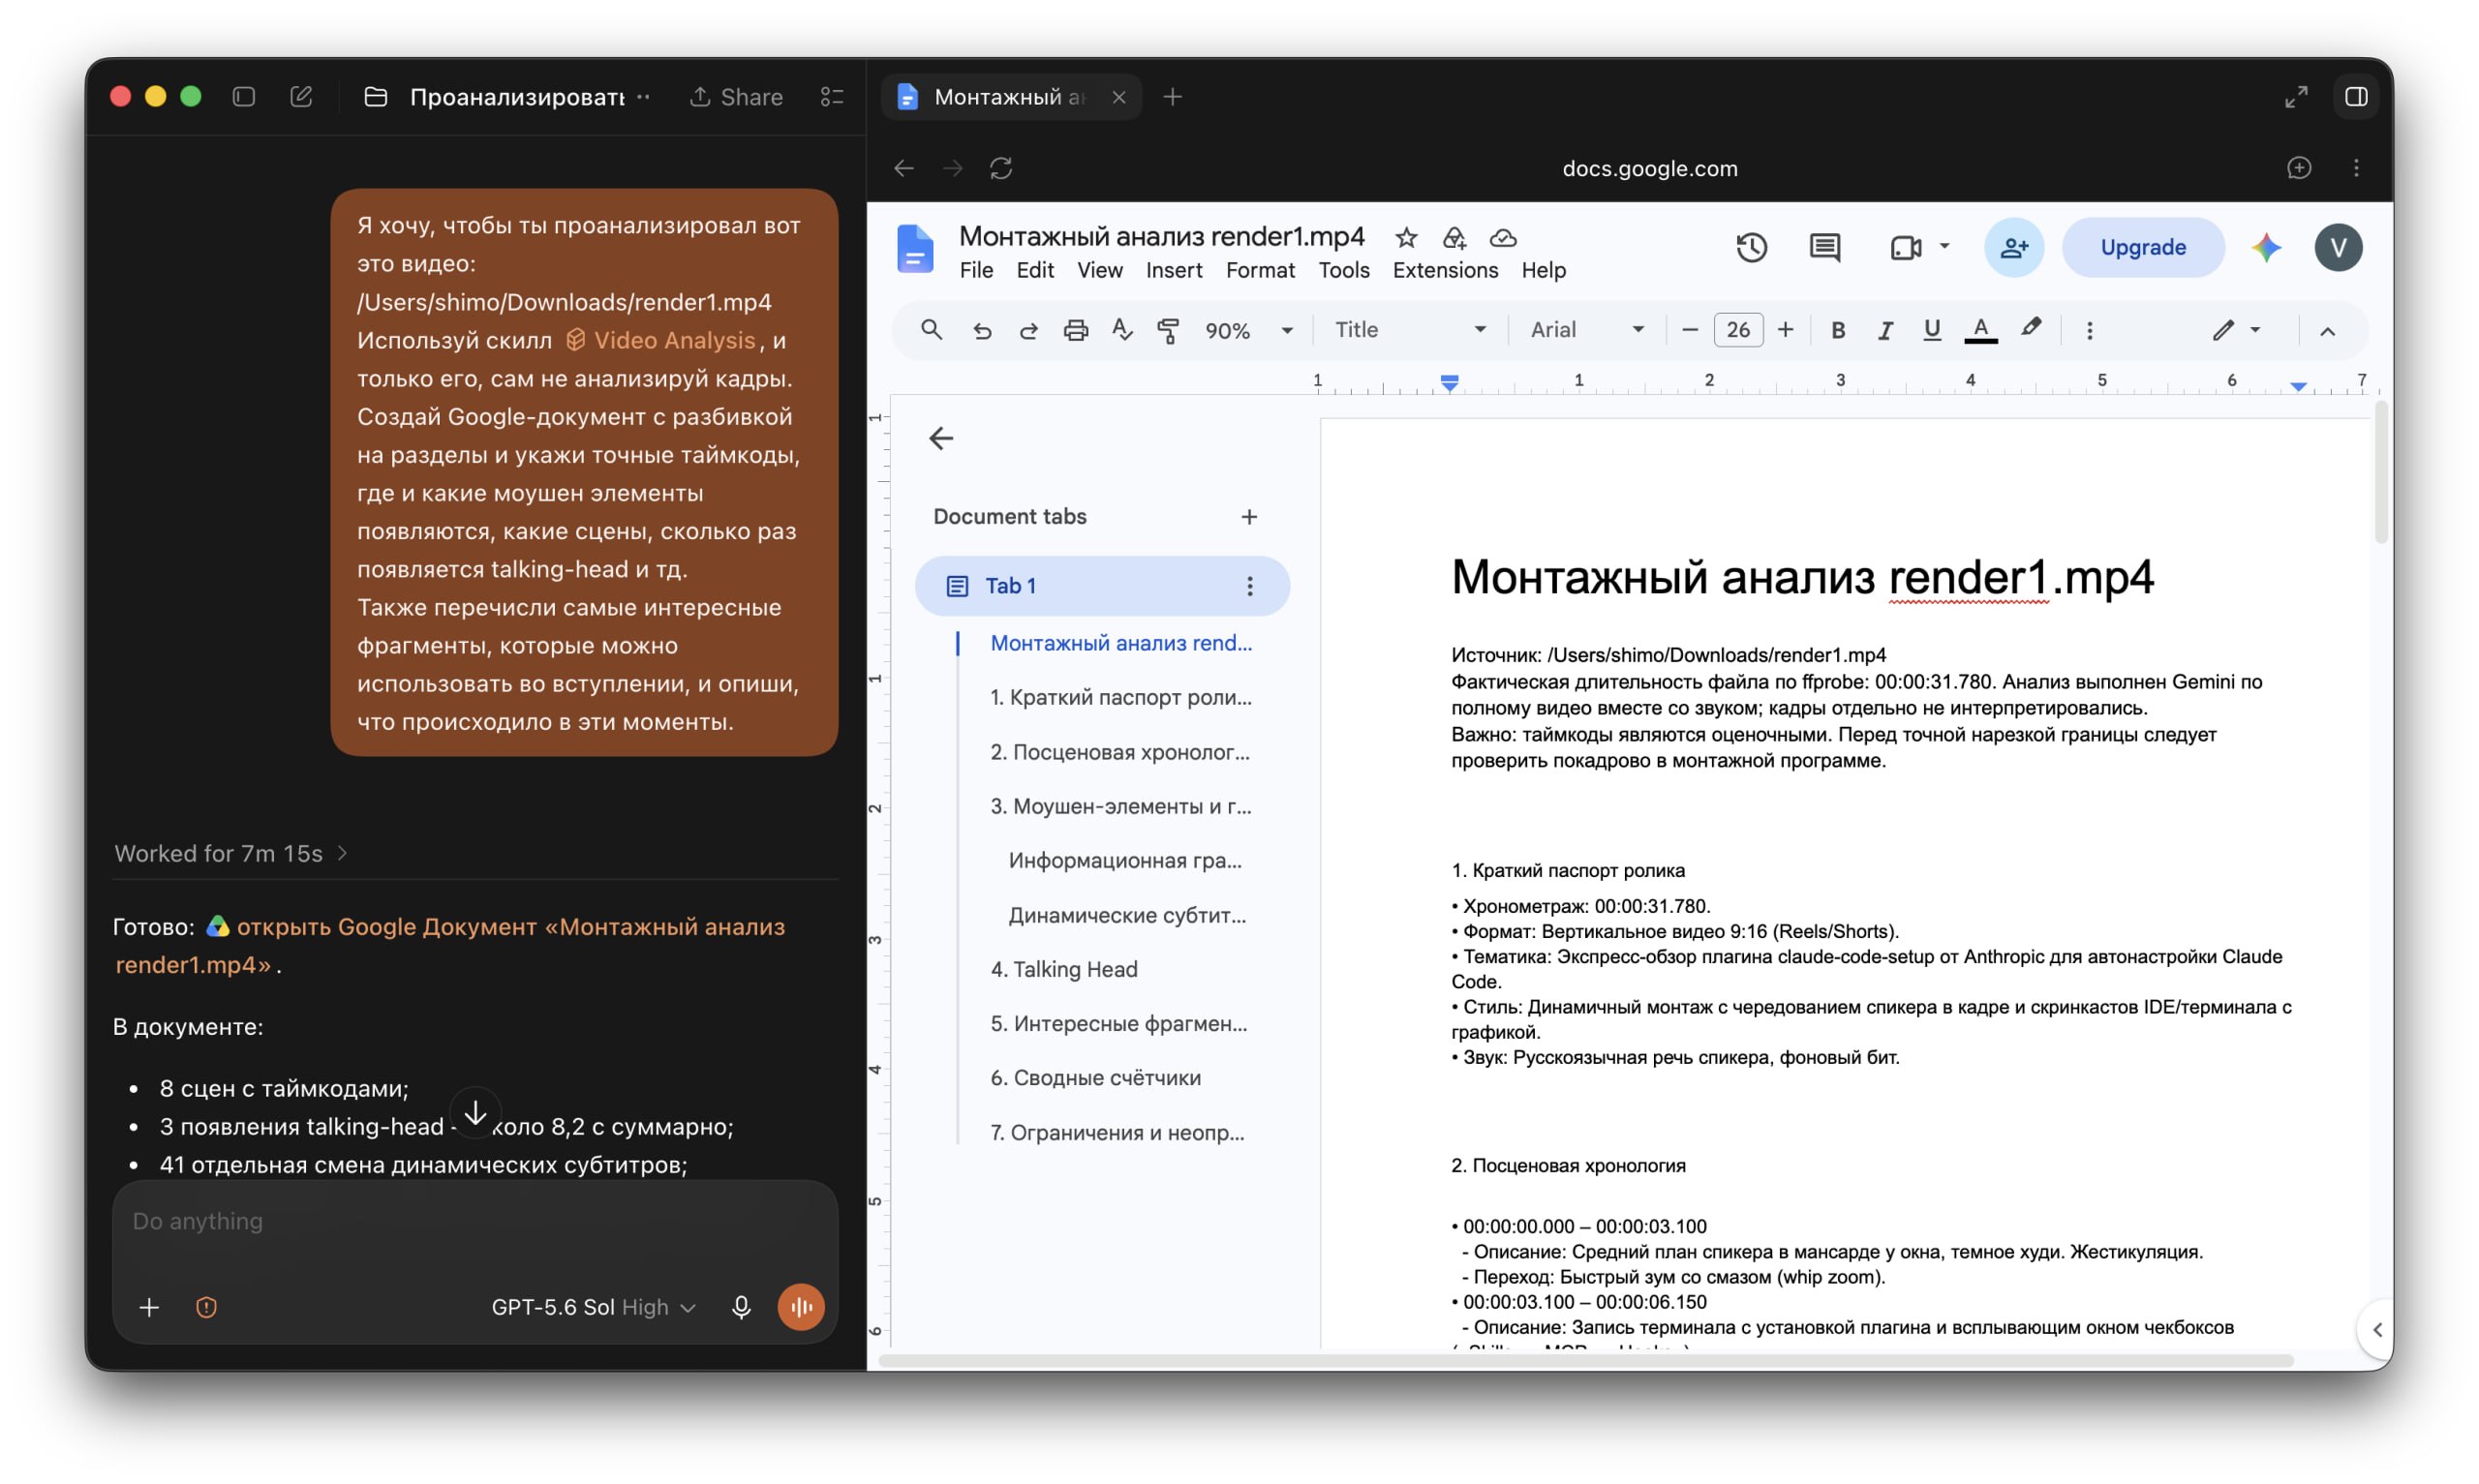Open the text color A swatch
The width and height of the screenshot is (2479, 1484).
[1980, 330]
